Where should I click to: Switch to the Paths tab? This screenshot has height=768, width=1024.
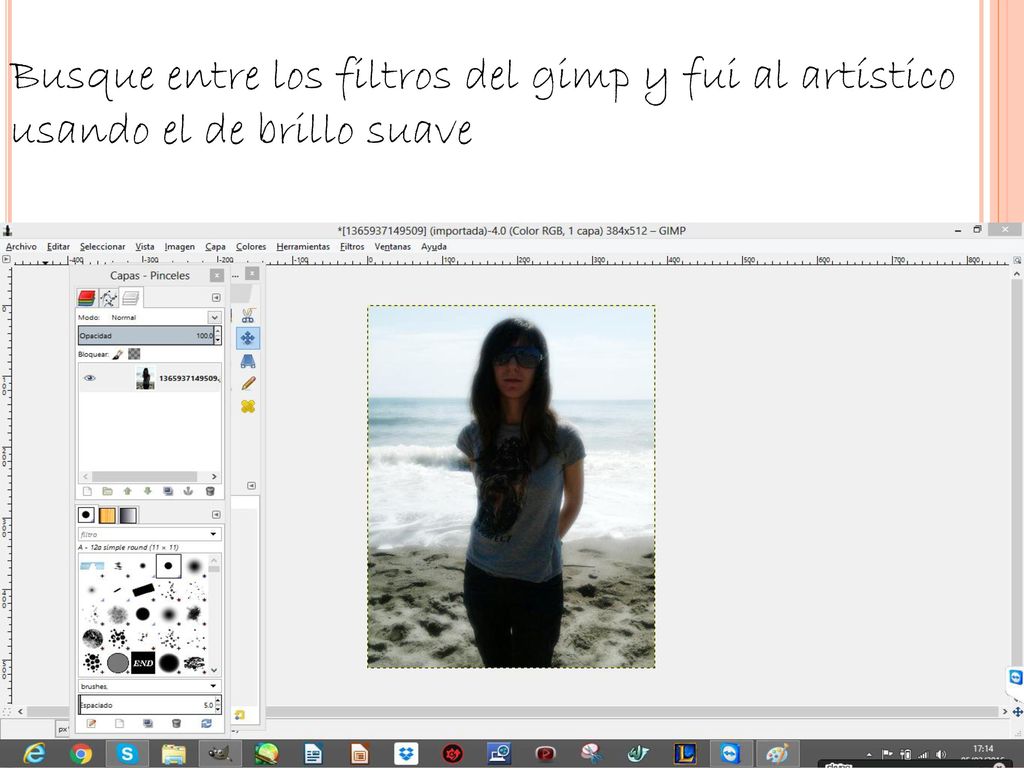[108, 298]
